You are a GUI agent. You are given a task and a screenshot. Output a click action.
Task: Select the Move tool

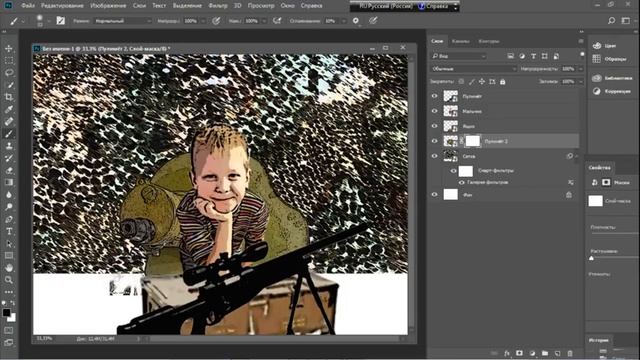[x=9, y=49]
